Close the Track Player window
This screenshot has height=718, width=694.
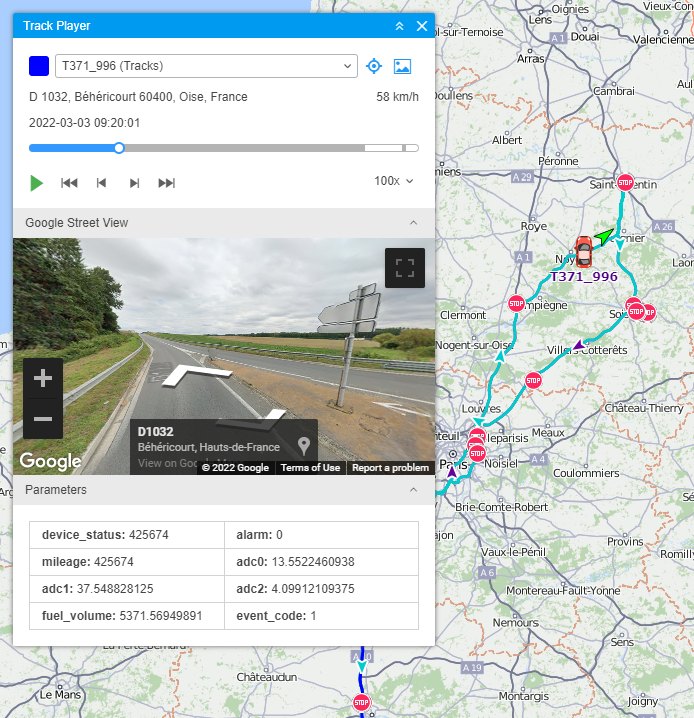coord(422,26)
